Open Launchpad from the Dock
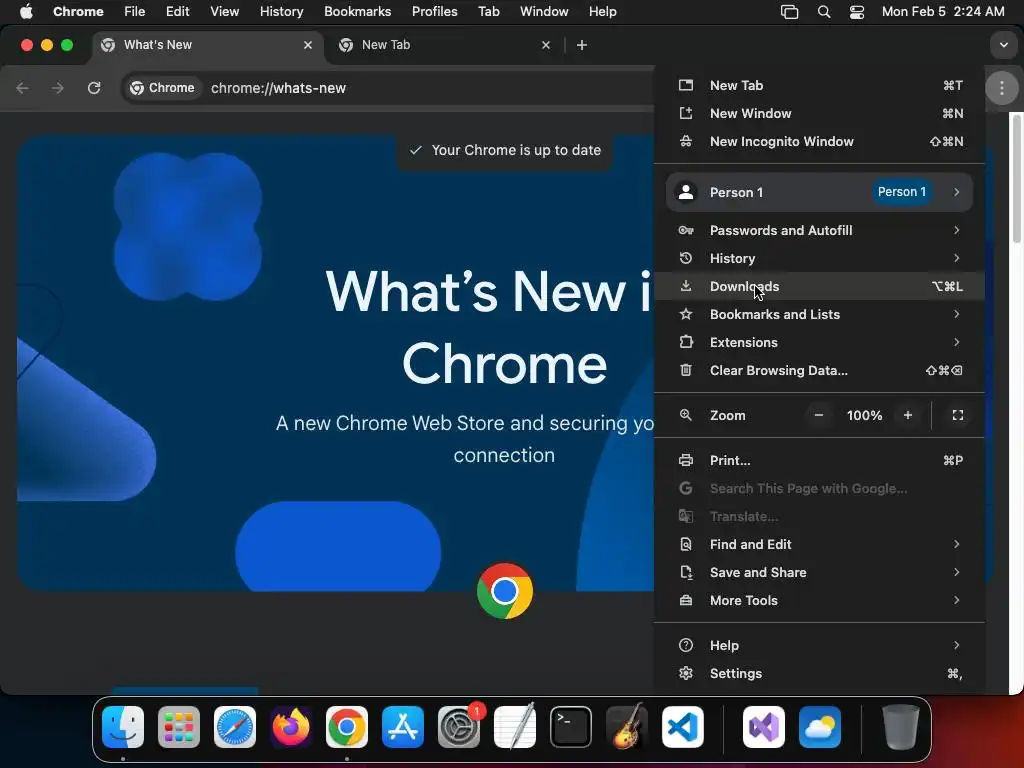The width and height of the screenshot is (1024, 768). [179, 727]
